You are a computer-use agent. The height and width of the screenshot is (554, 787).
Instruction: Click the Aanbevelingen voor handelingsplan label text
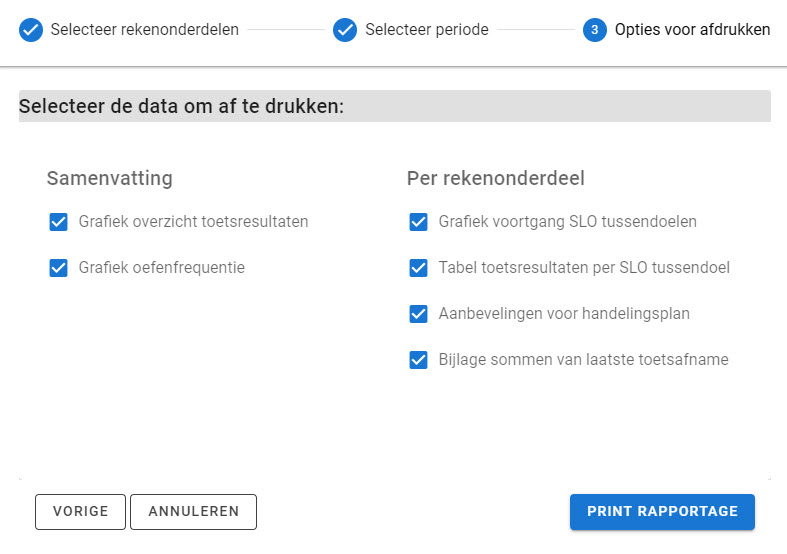pos(564,314)
